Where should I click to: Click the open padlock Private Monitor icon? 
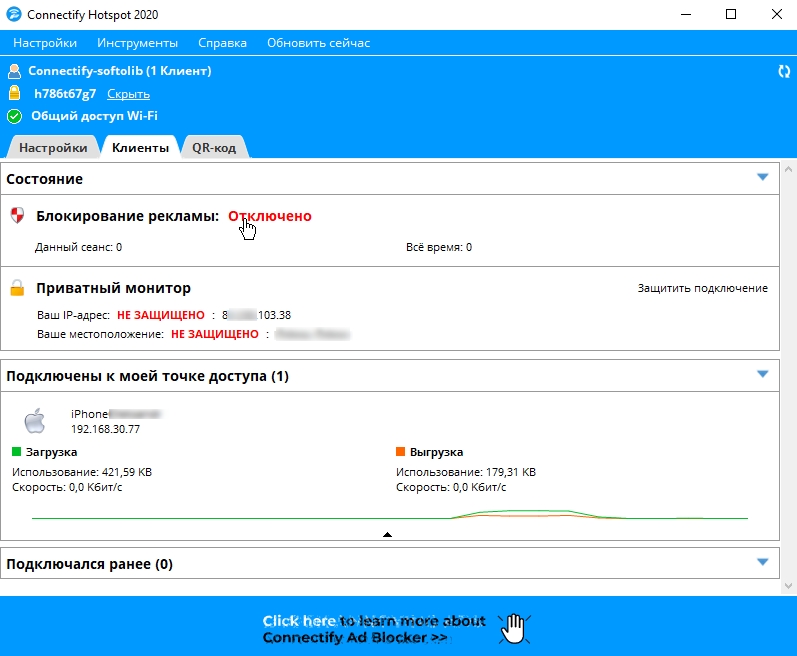pos(17,288)
